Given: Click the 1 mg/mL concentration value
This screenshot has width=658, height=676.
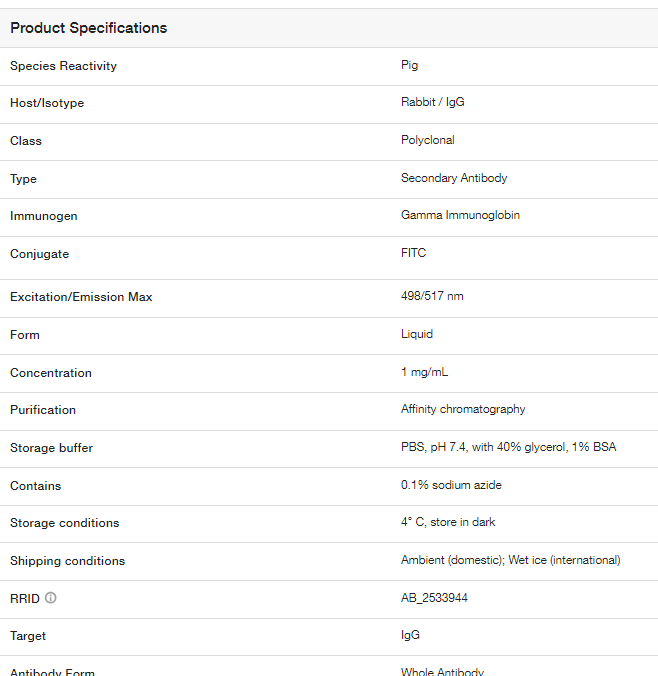Looking at the screenshot, I should click(424, 372).
